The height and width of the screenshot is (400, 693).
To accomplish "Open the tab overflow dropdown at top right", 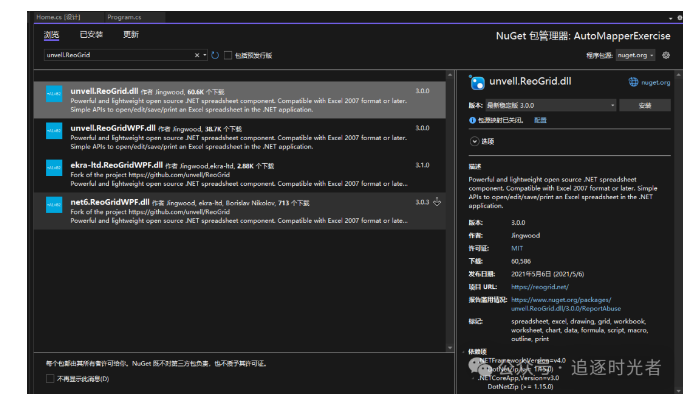I will click(670, 18).
